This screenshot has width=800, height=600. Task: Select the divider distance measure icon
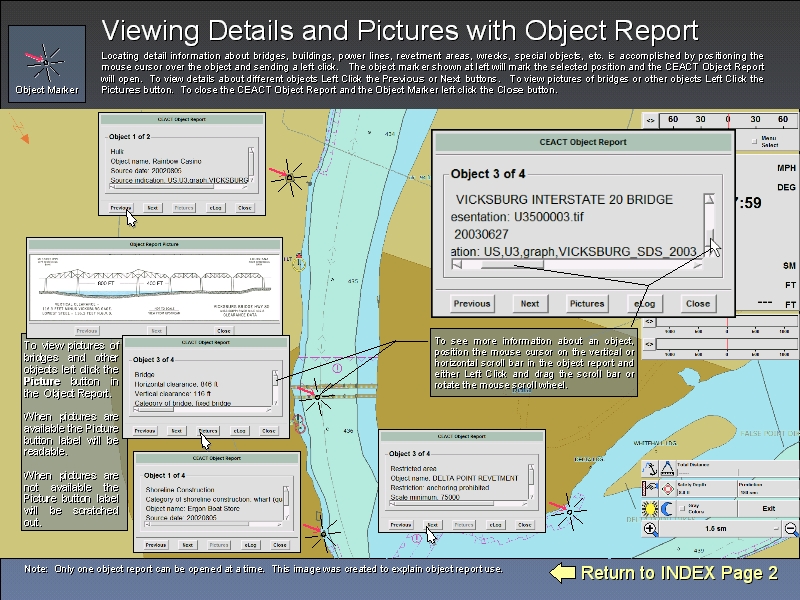coord(668,468)
